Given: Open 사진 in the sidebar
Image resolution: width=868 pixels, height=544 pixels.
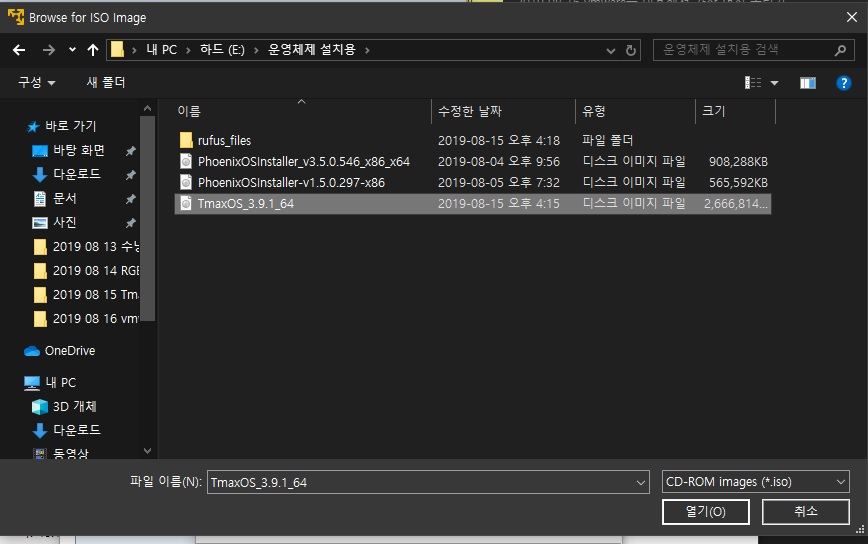Looking at the screenshot, I should pyautogui.click(x=64, y=222).
